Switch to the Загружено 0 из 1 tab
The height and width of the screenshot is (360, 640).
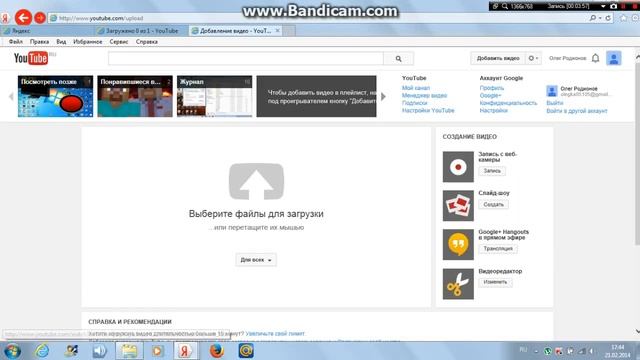142,31
